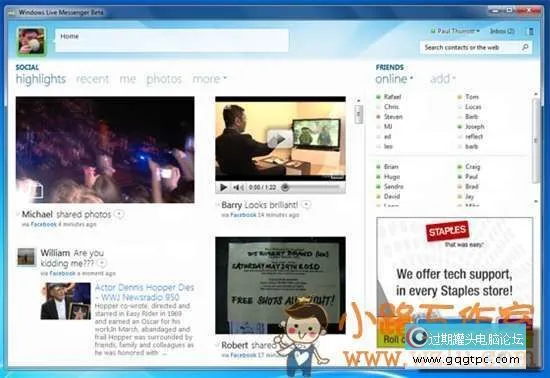The width and height of the screenshot is (550, 378).
Task: Open Facebook link under Michael's post
Action: coord(43,224)
